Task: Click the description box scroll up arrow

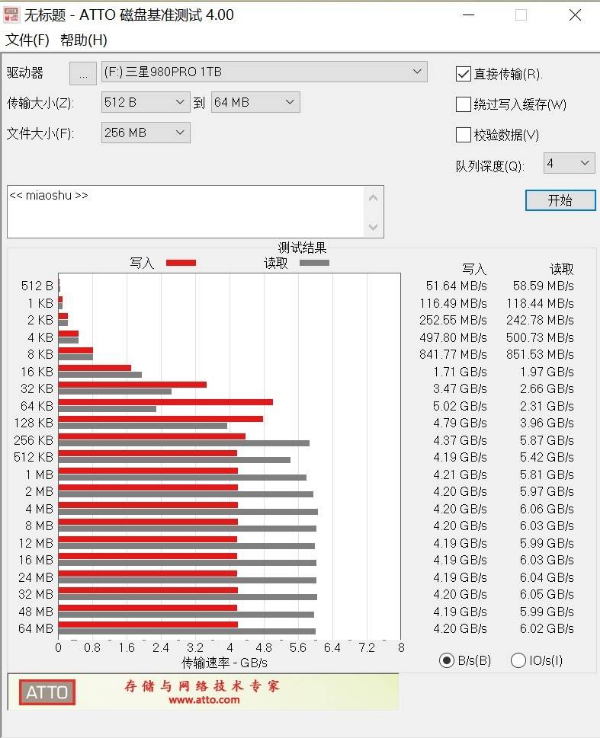Action: tap(374, 198)
